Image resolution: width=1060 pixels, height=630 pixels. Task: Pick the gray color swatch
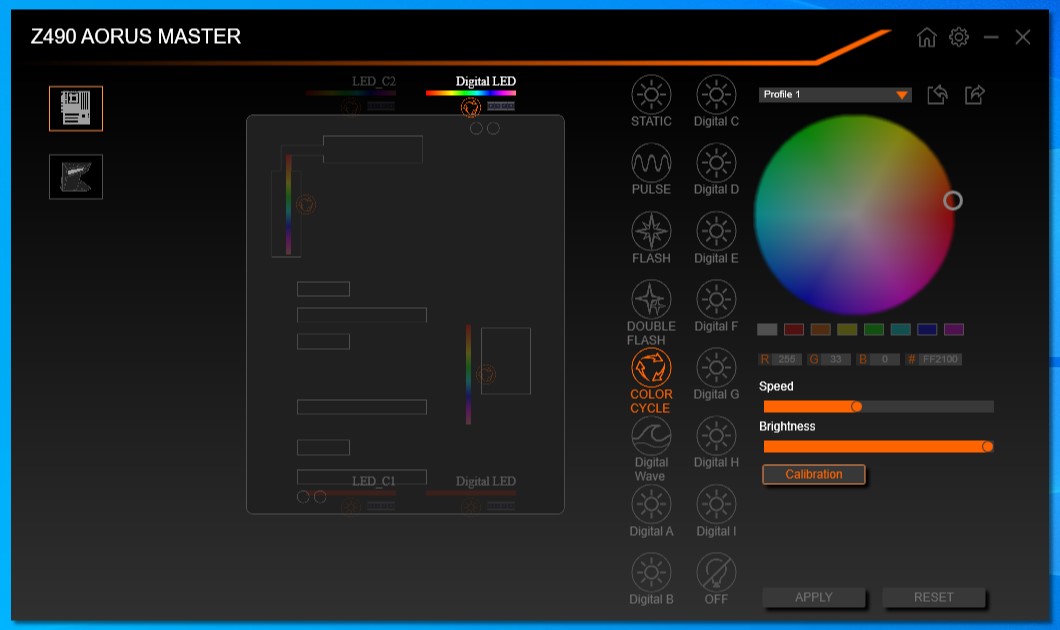767,329
